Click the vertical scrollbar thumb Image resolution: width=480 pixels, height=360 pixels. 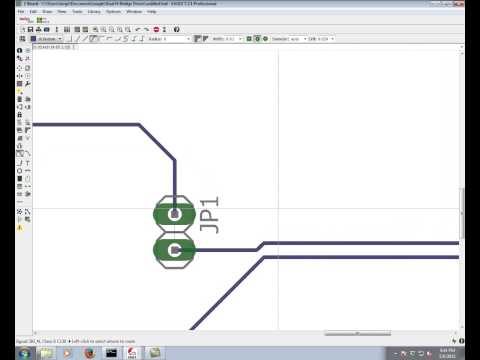(462, 213)
